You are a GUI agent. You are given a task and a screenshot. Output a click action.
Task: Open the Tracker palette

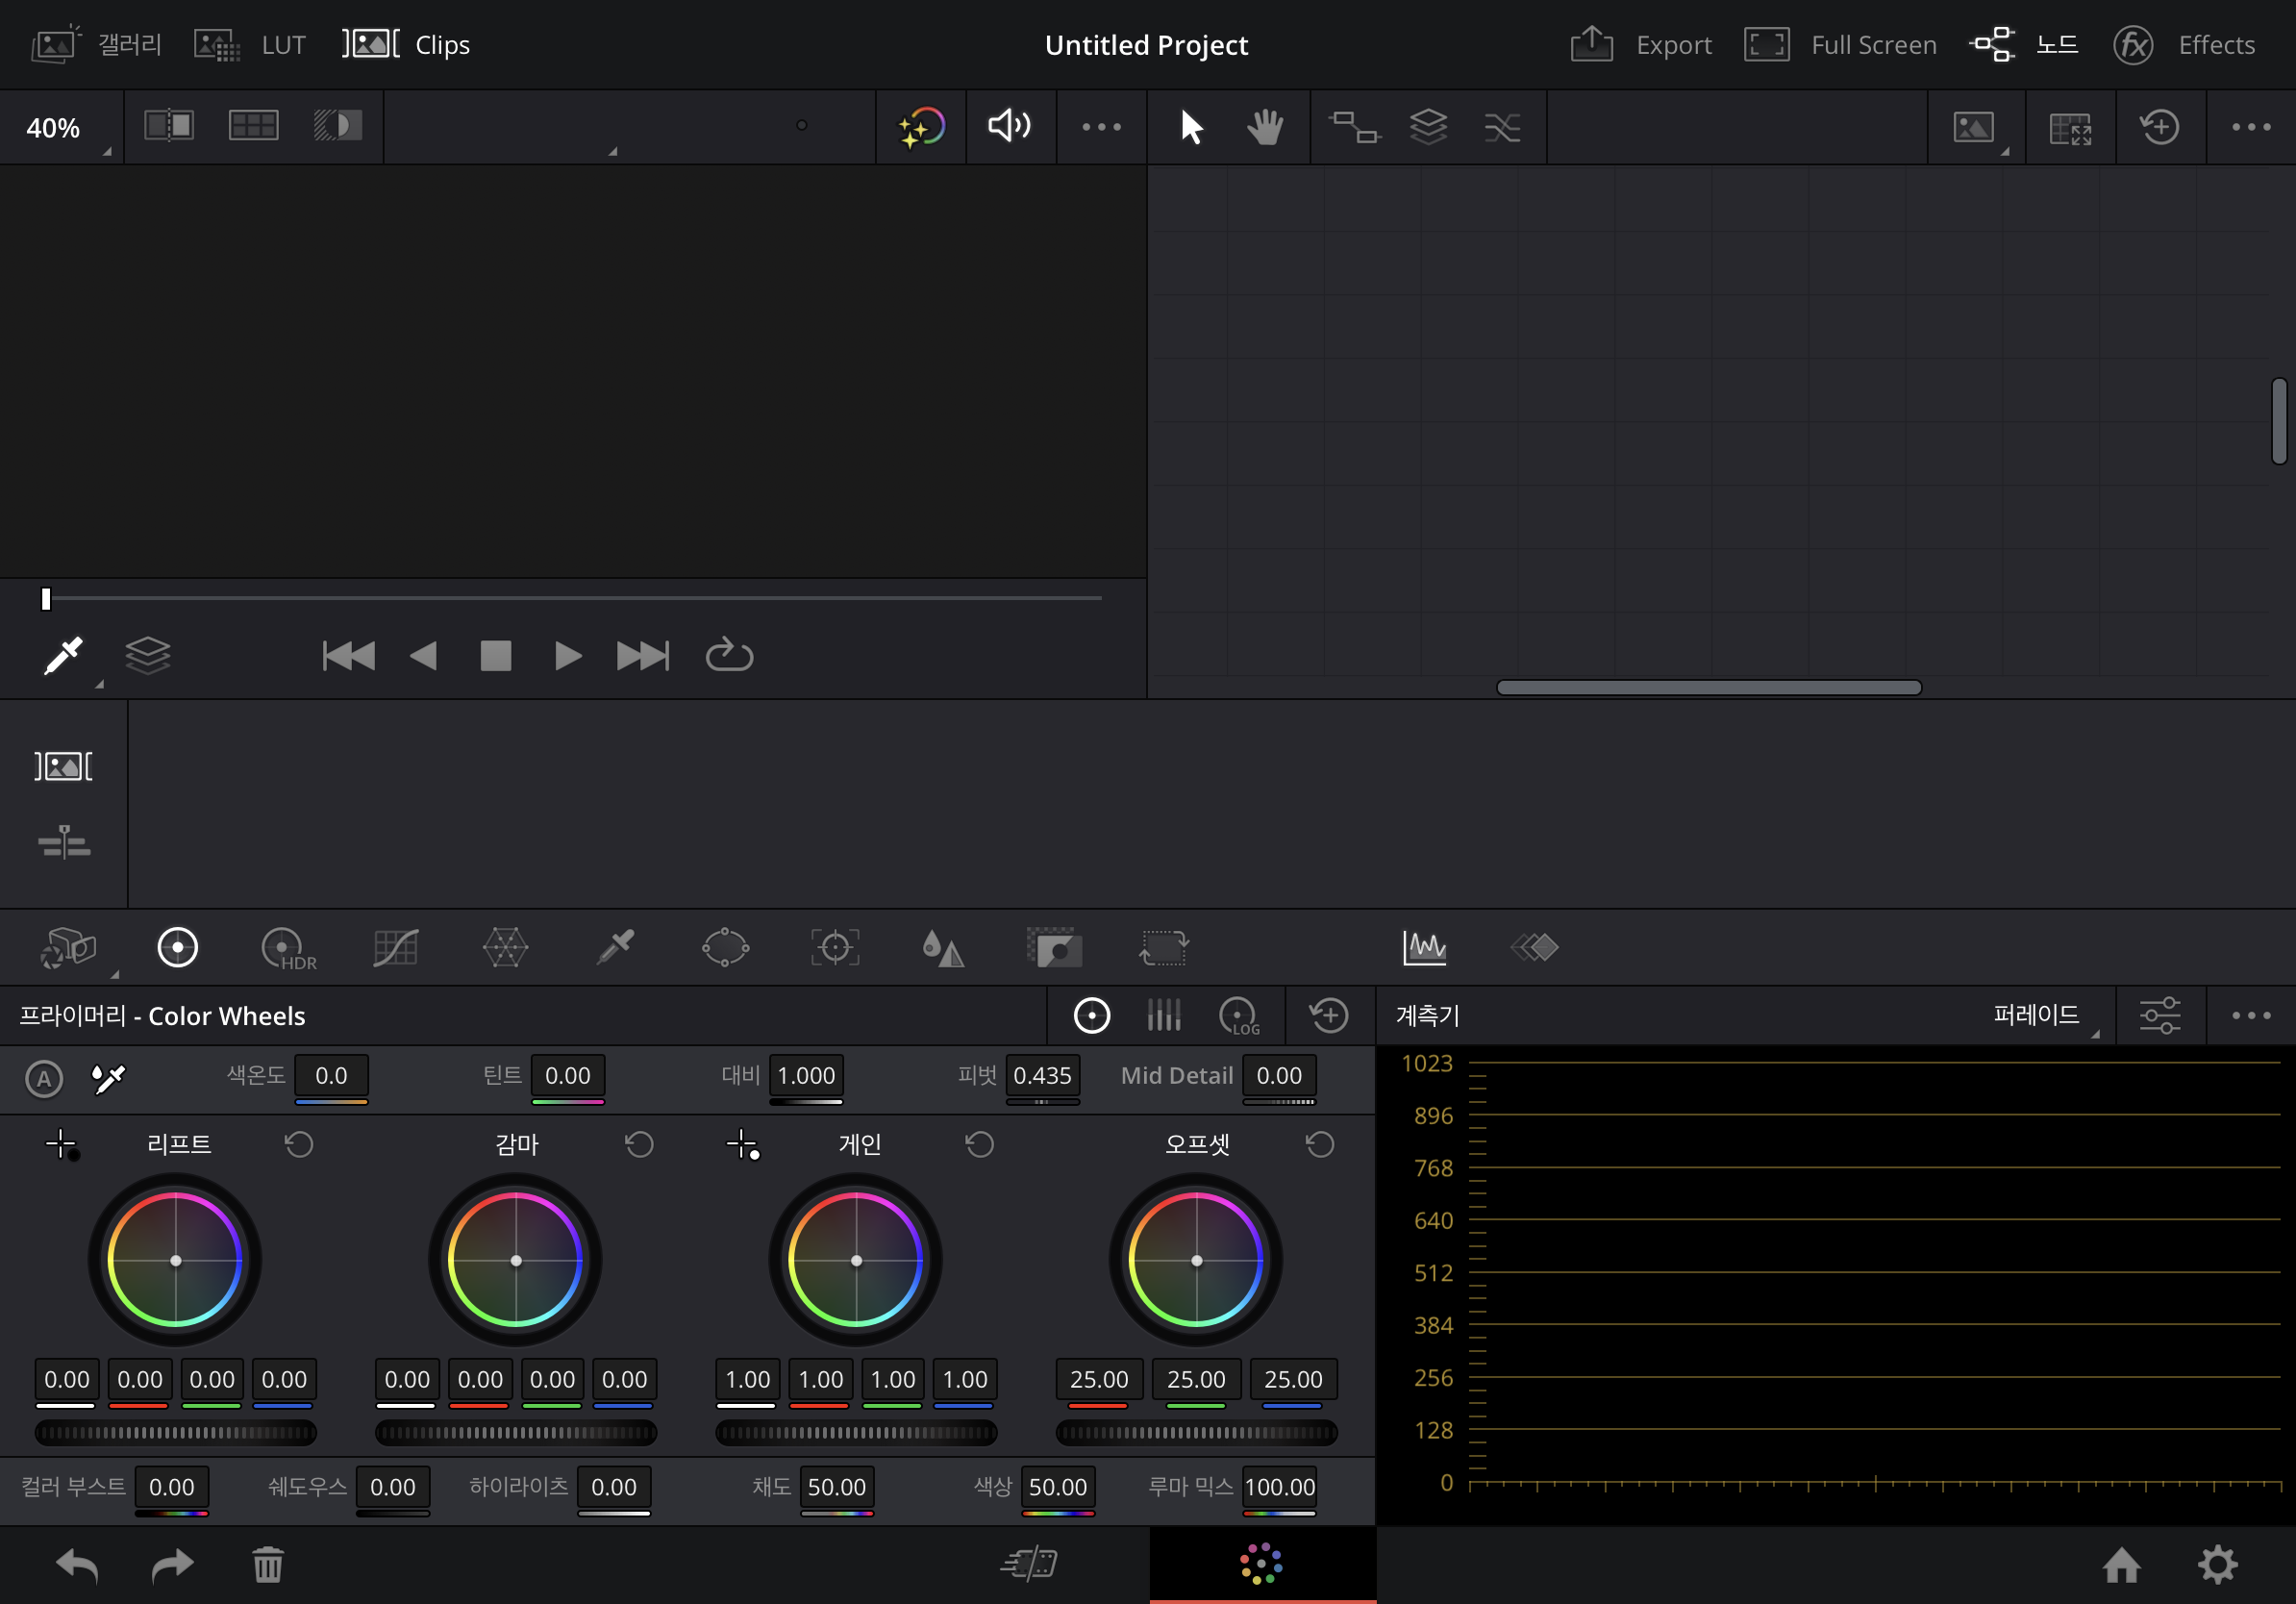pos(834,947)
